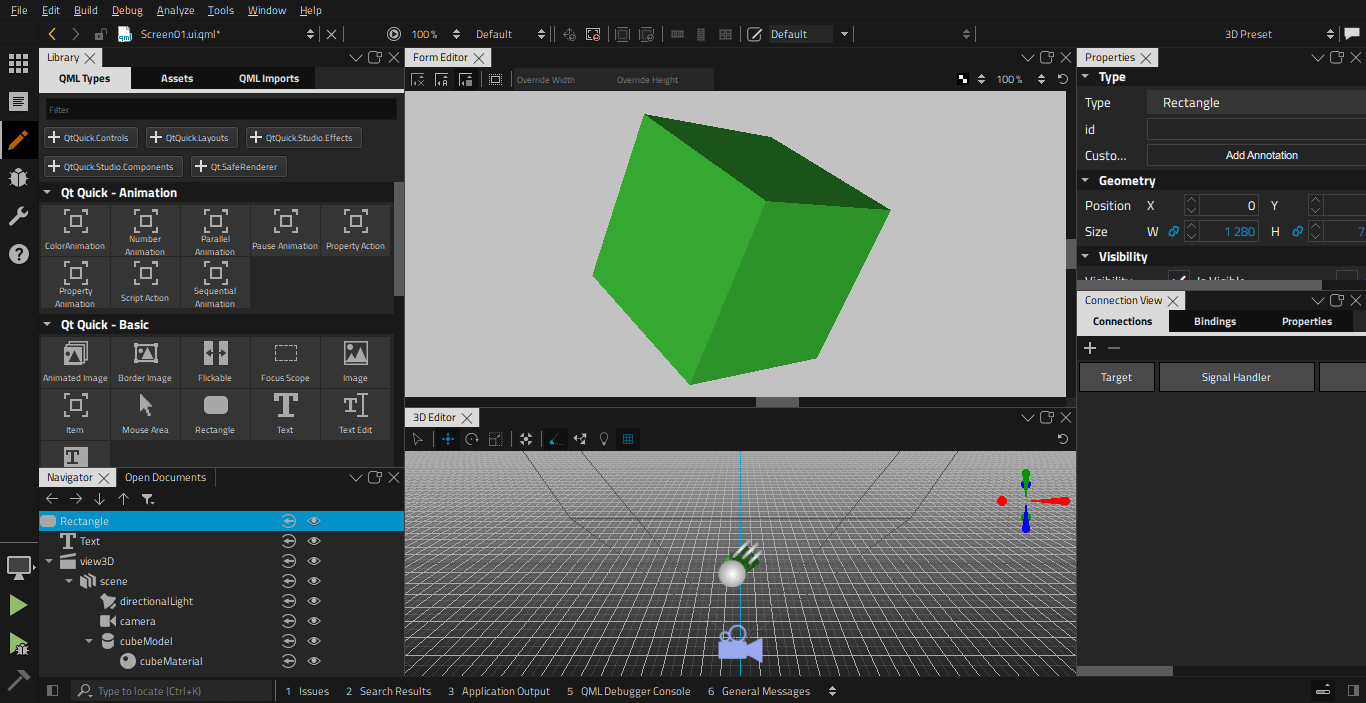Viewport: 1366px width, 703px height.
Task: Toggle the grid display in the 3D editor
Action: pos(628,438)
